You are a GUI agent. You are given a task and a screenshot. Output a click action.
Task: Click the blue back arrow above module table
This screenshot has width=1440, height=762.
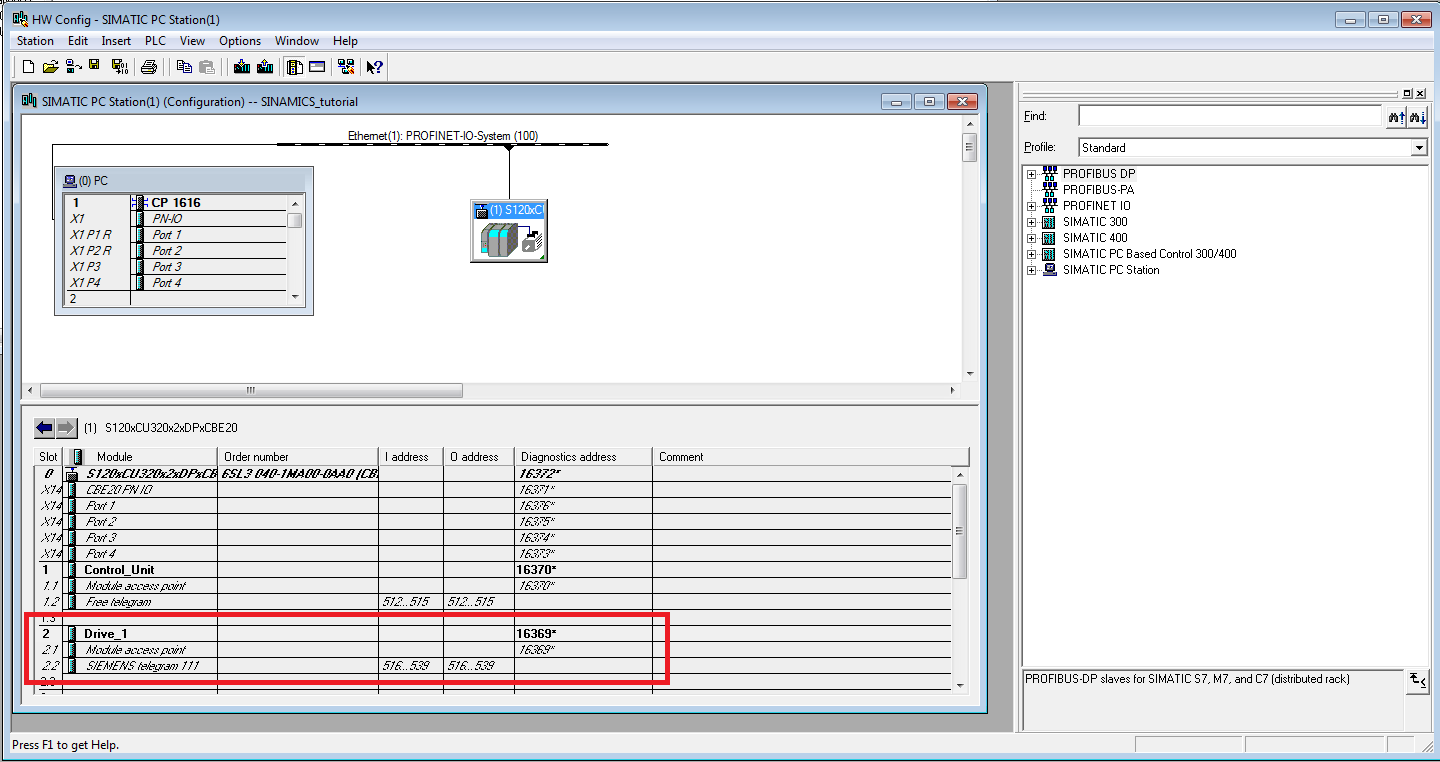(44, 428)
